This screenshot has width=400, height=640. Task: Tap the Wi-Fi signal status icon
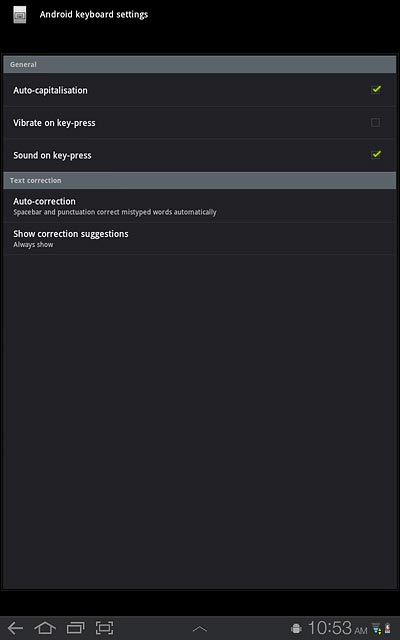point(376,629)
